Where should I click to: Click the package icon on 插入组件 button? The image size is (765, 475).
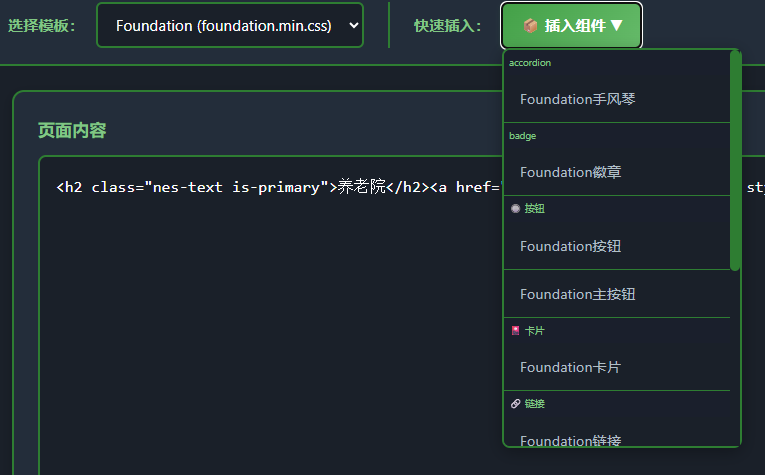pyautogui.click(x=531, y=26)
